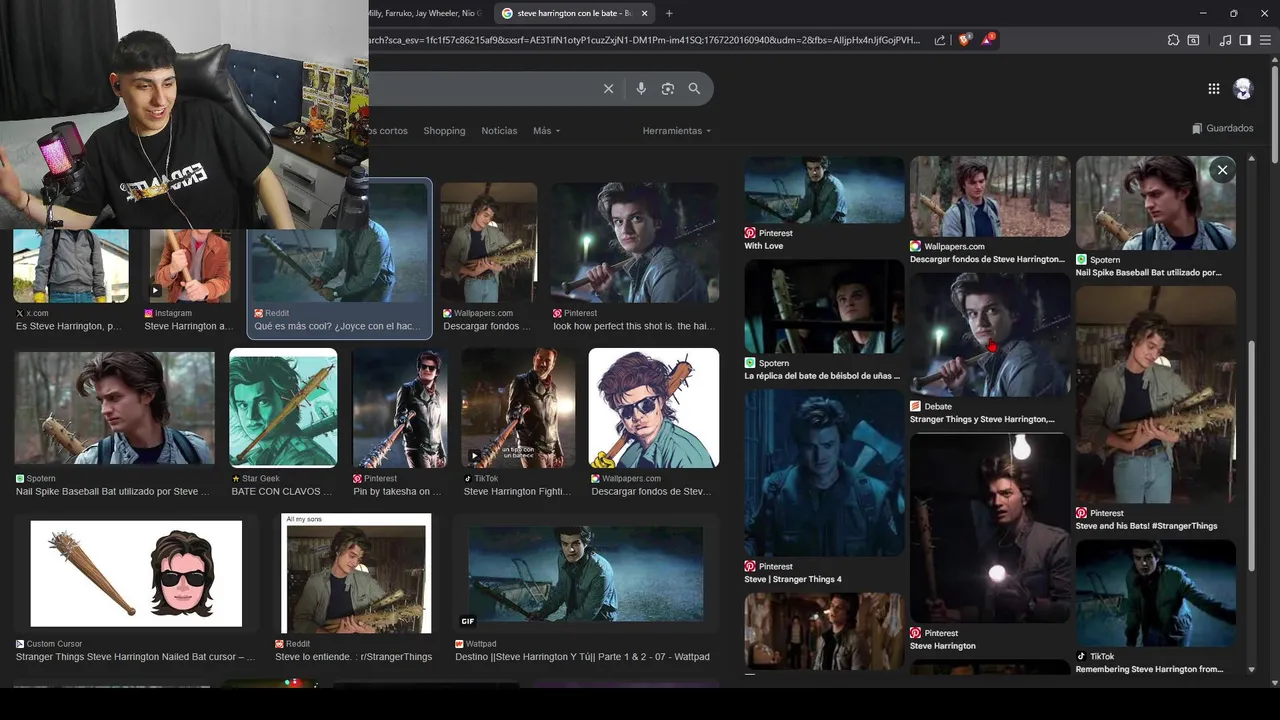Open side panel light bulb Steve Harrington image
1280x720 pixels.
[x=990, y=528]
